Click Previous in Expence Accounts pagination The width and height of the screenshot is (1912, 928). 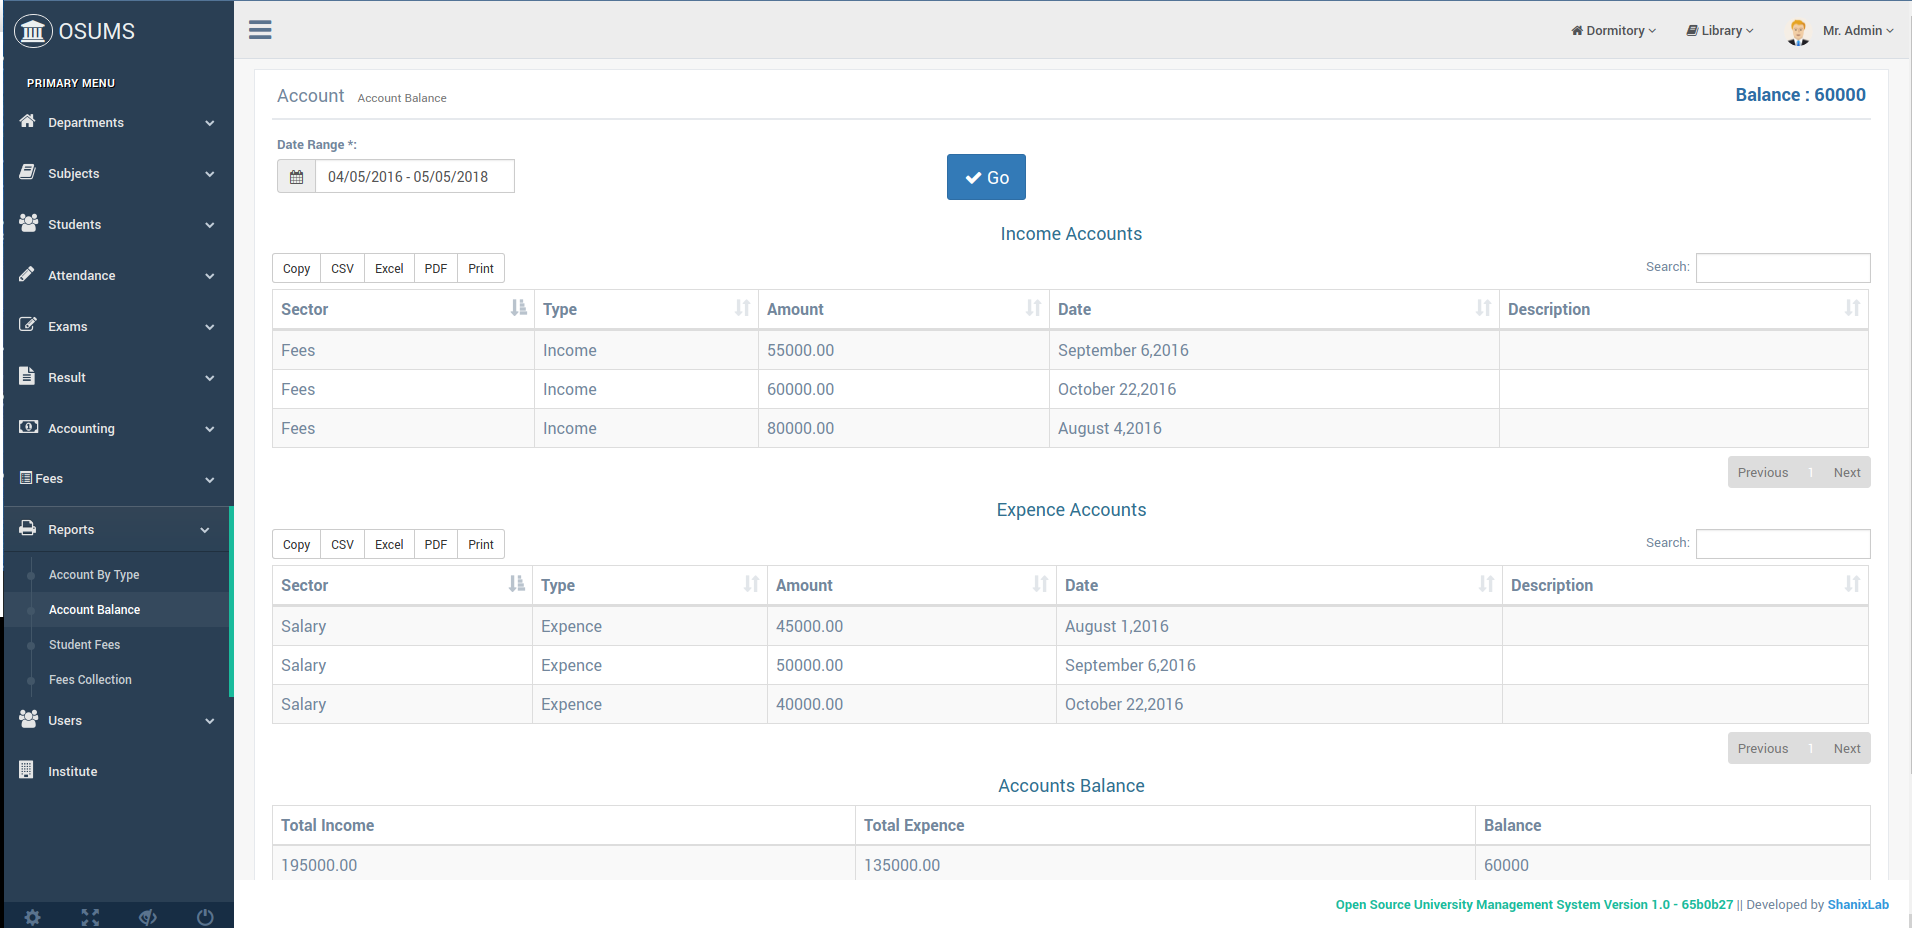pos(1762,748)
